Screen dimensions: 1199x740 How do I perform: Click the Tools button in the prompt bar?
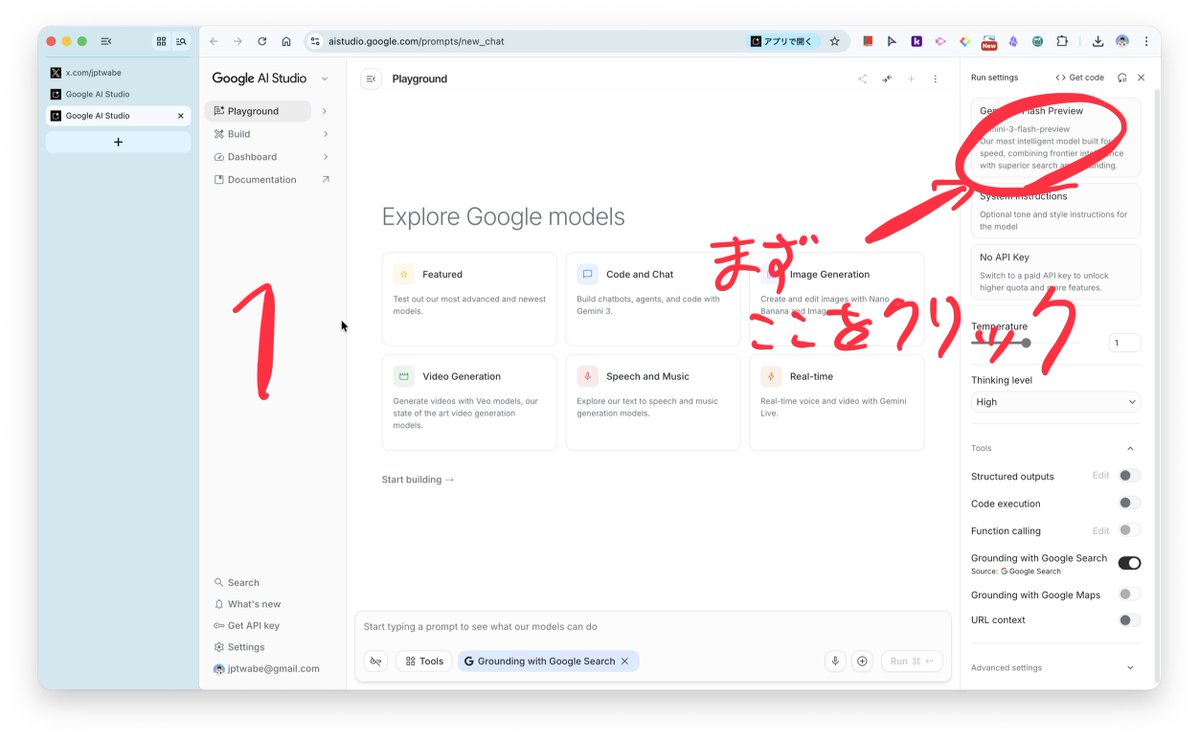tap(424, 661)
